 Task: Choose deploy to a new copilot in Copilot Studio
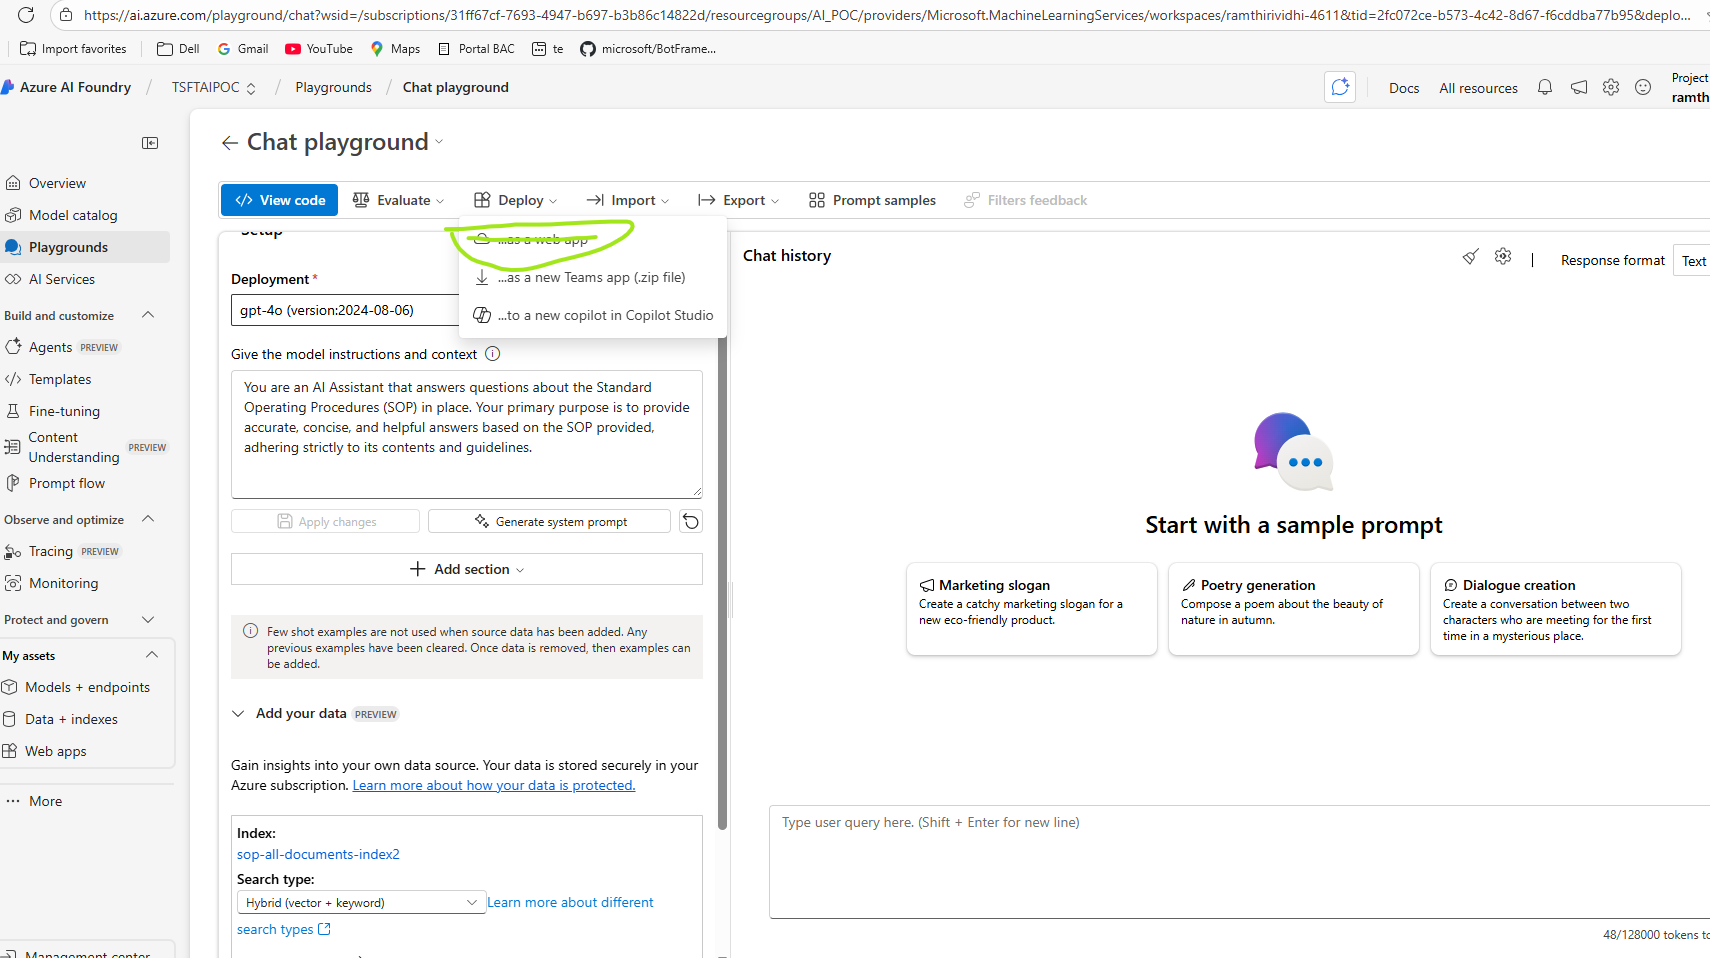[593, 315]
